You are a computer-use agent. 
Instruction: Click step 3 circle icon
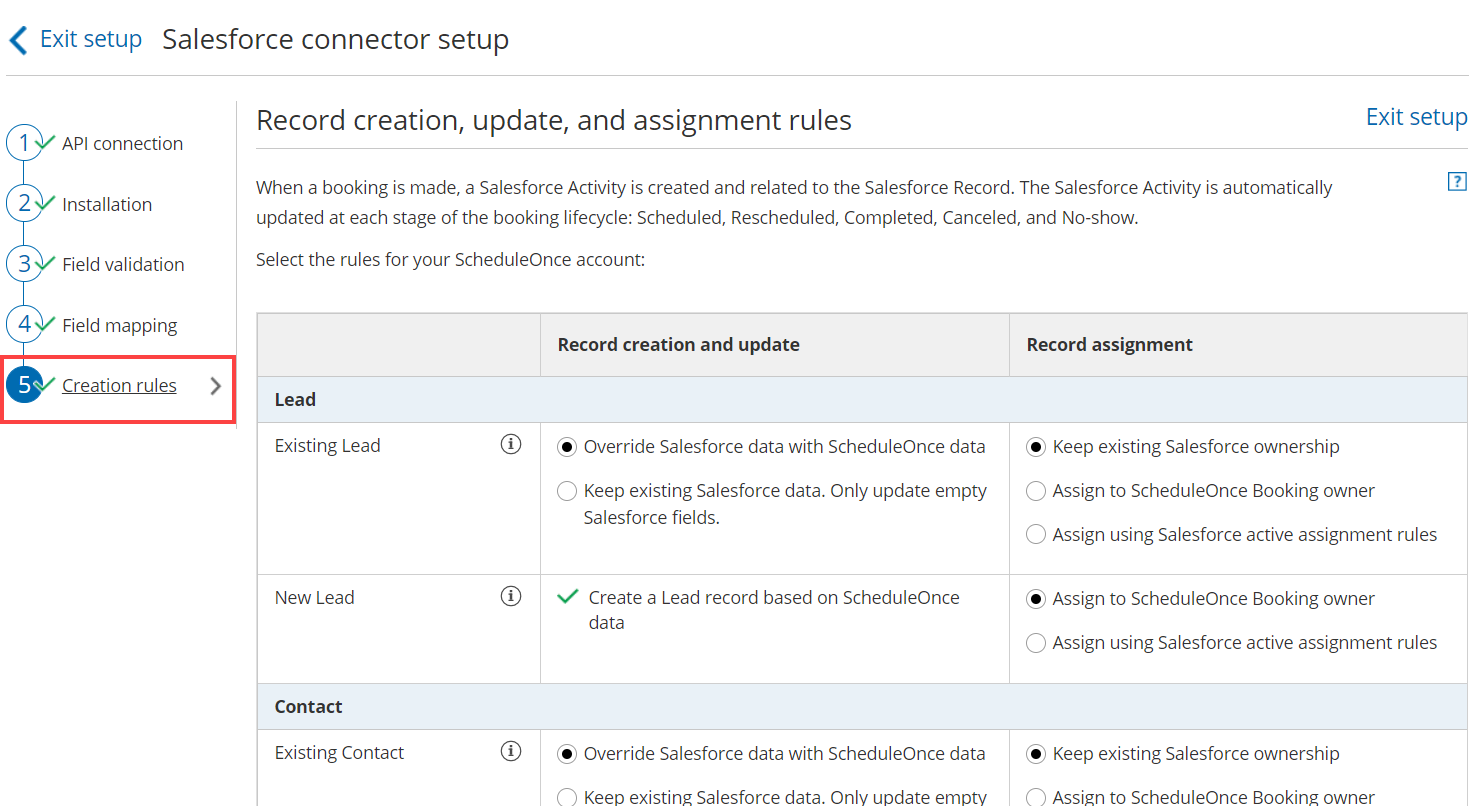coord(24,264)
